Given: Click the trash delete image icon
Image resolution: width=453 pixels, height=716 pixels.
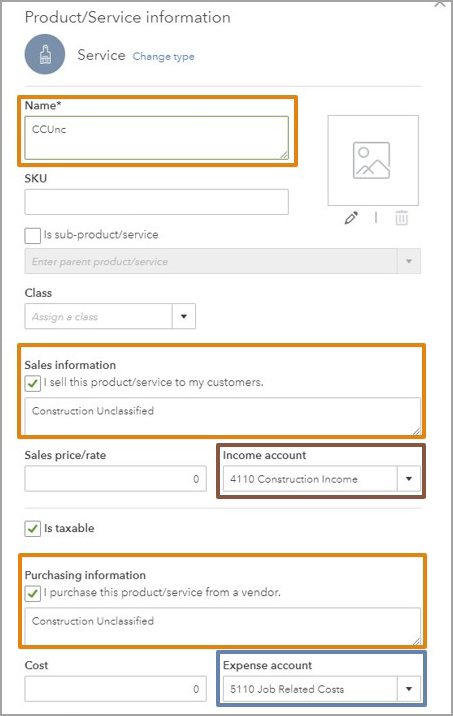Looking at the screenshot, I should (x=401, y=218).
